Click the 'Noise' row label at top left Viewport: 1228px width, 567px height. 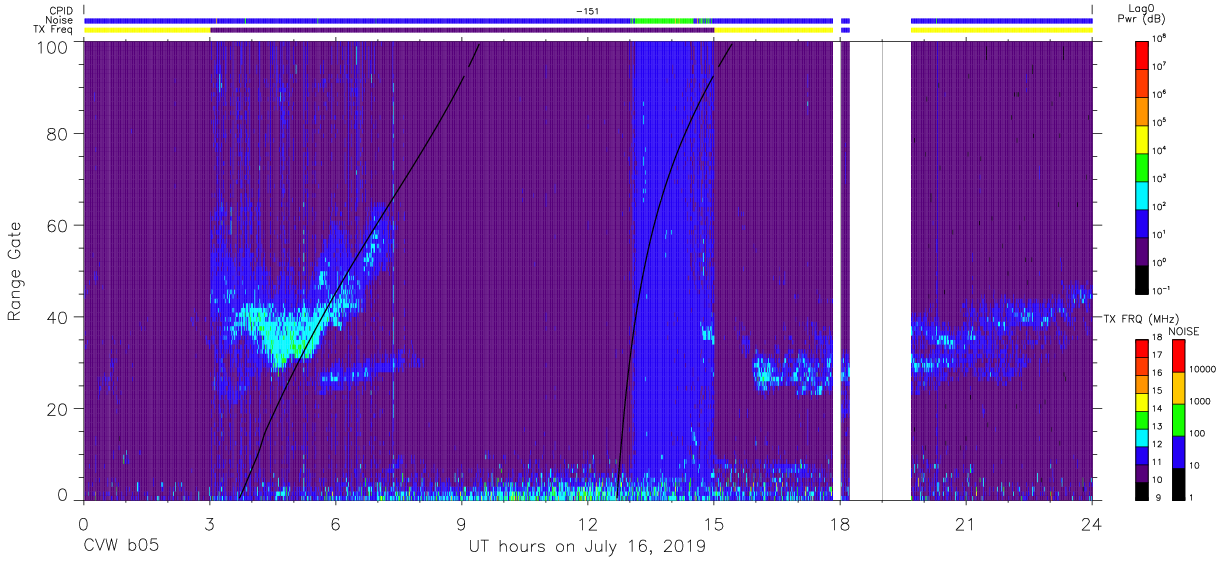(x=61, y=20)
